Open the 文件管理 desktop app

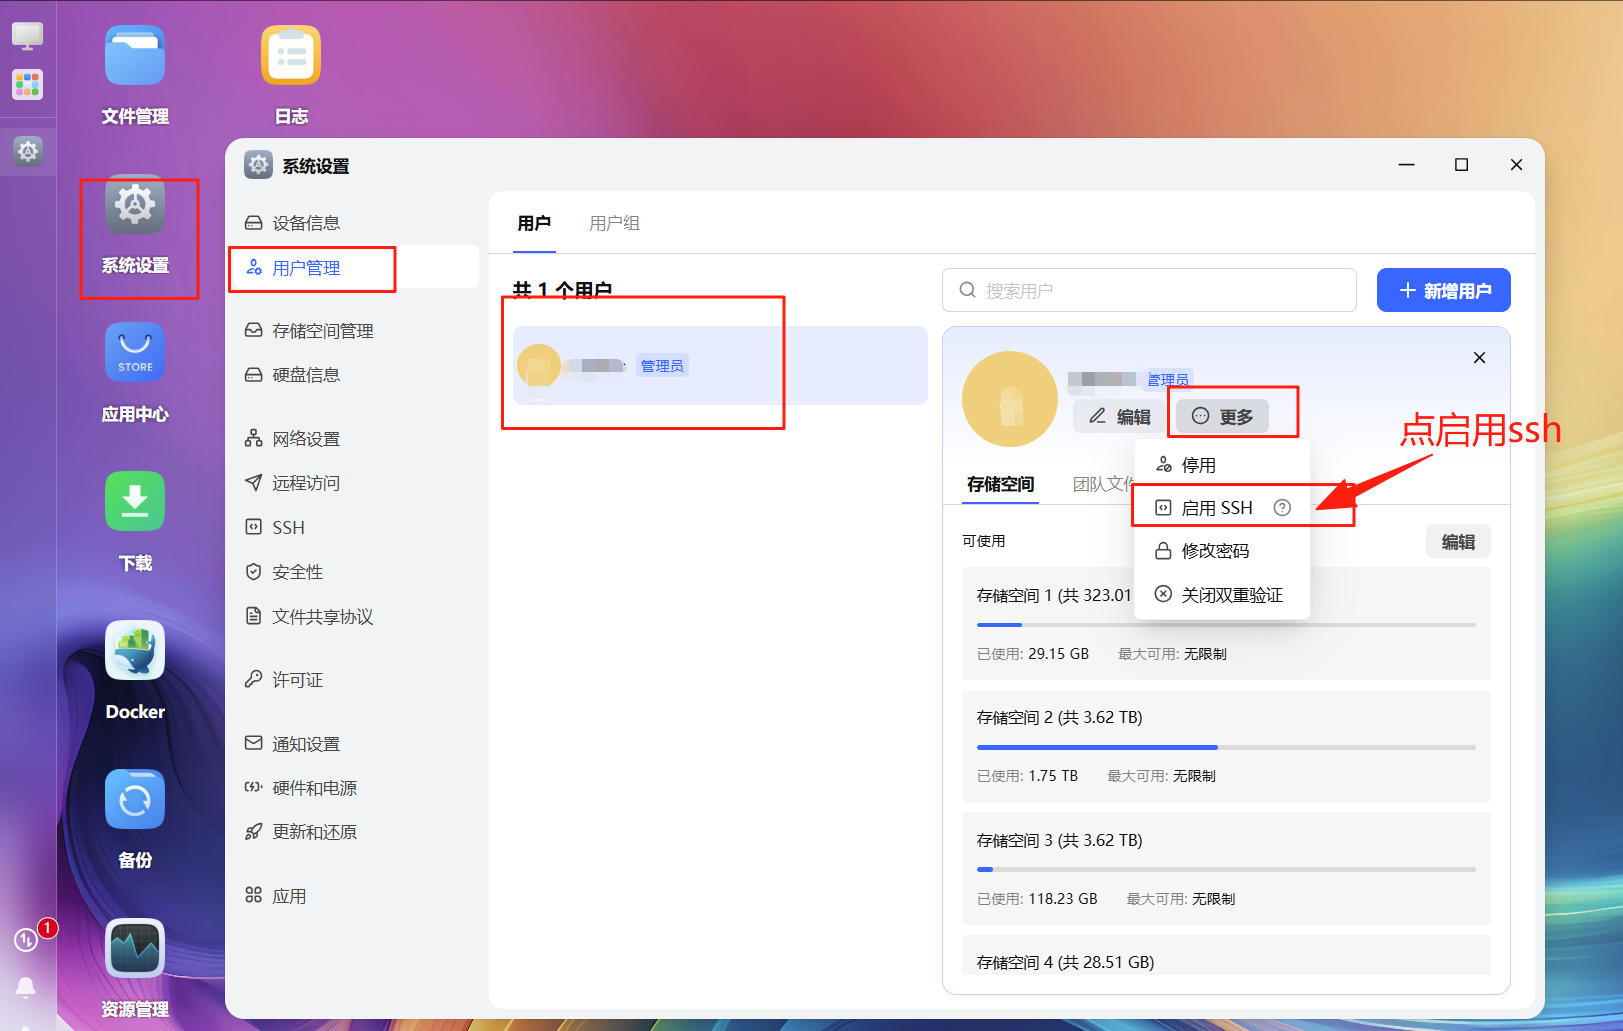point(135,56)
